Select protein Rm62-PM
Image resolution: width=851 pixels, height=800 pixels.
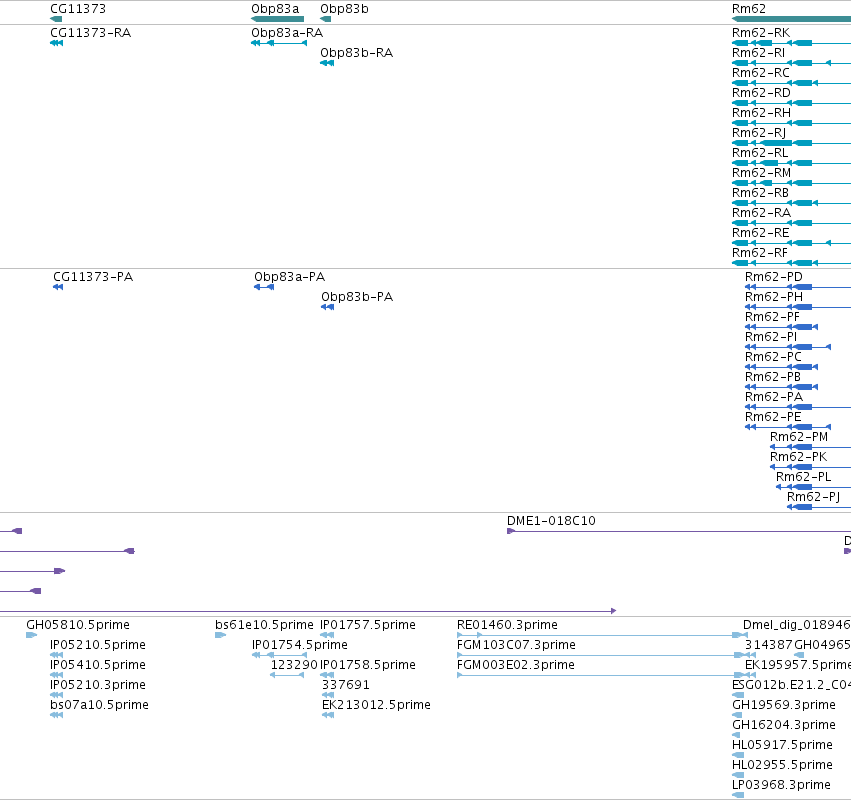(x=799, y=437)
